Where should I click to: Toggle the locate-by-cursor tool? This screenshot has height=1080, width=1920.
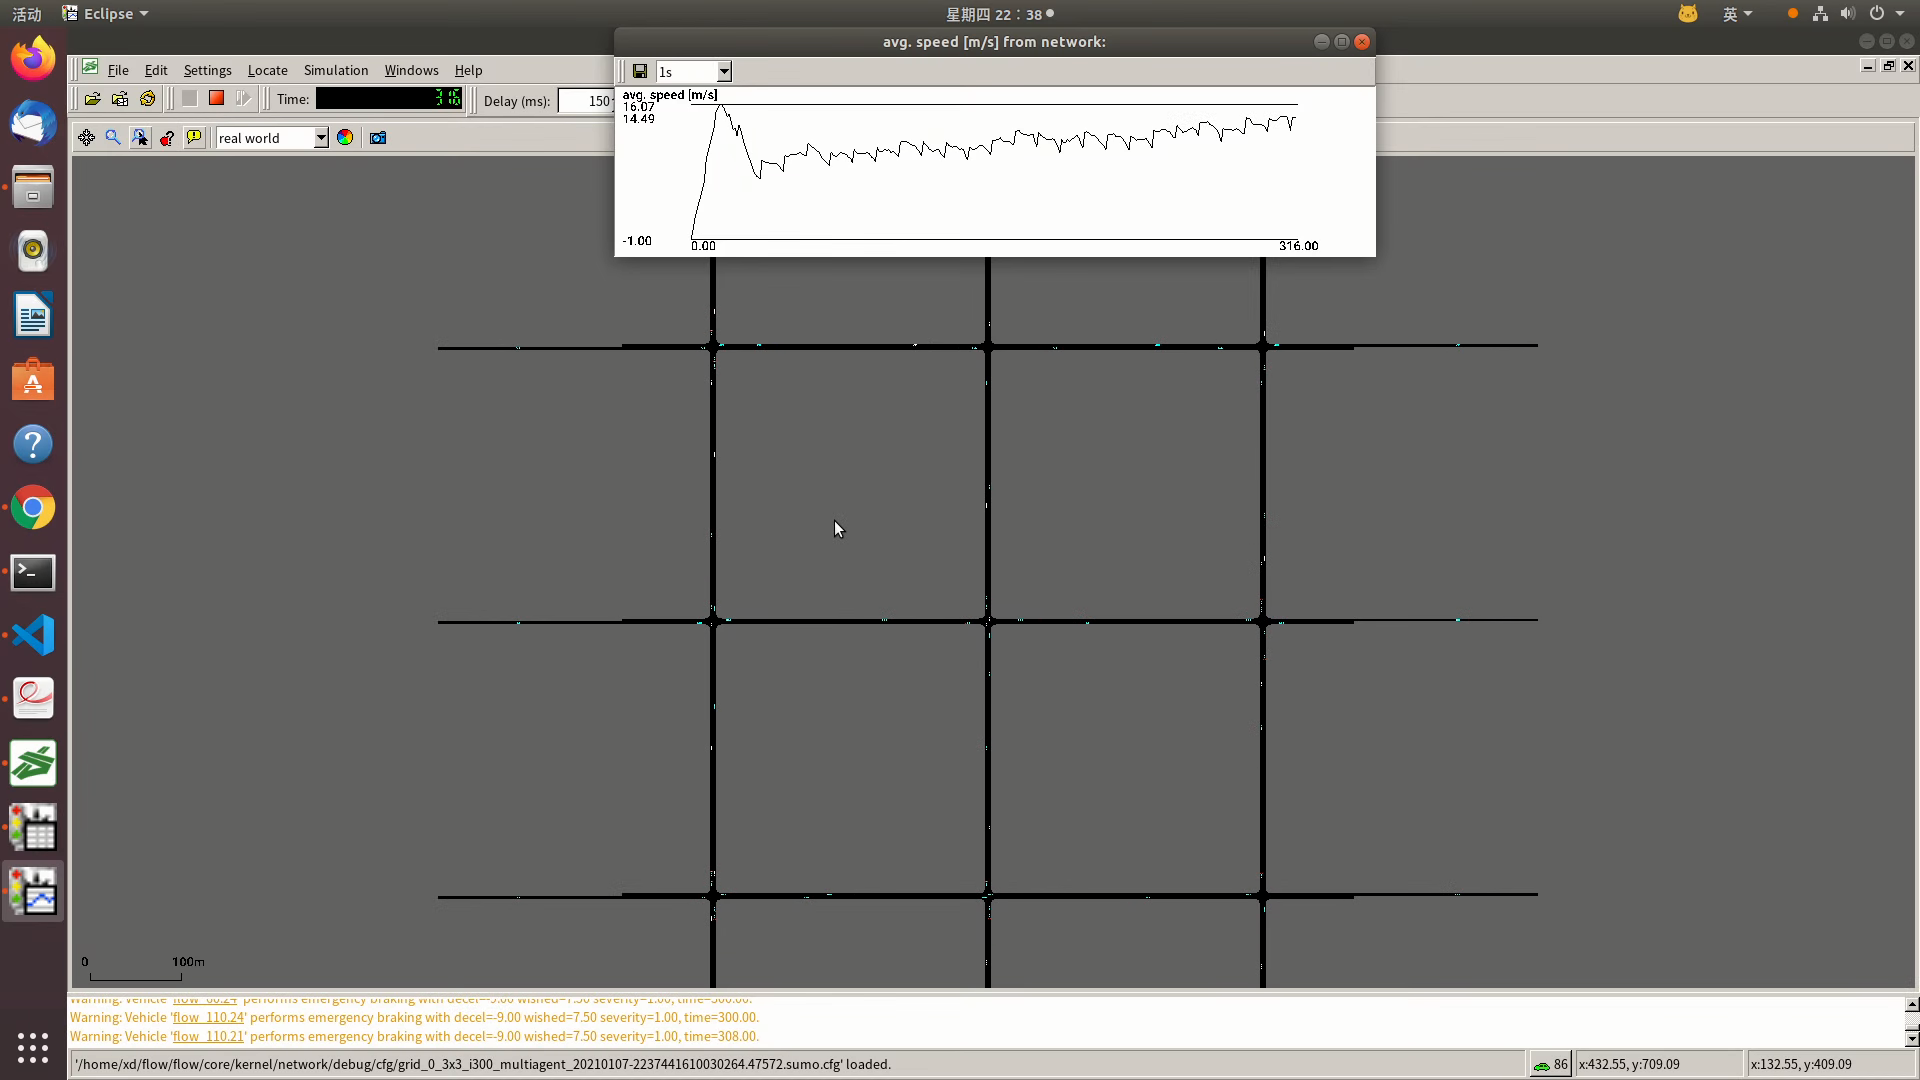click(x=140, y=138)
